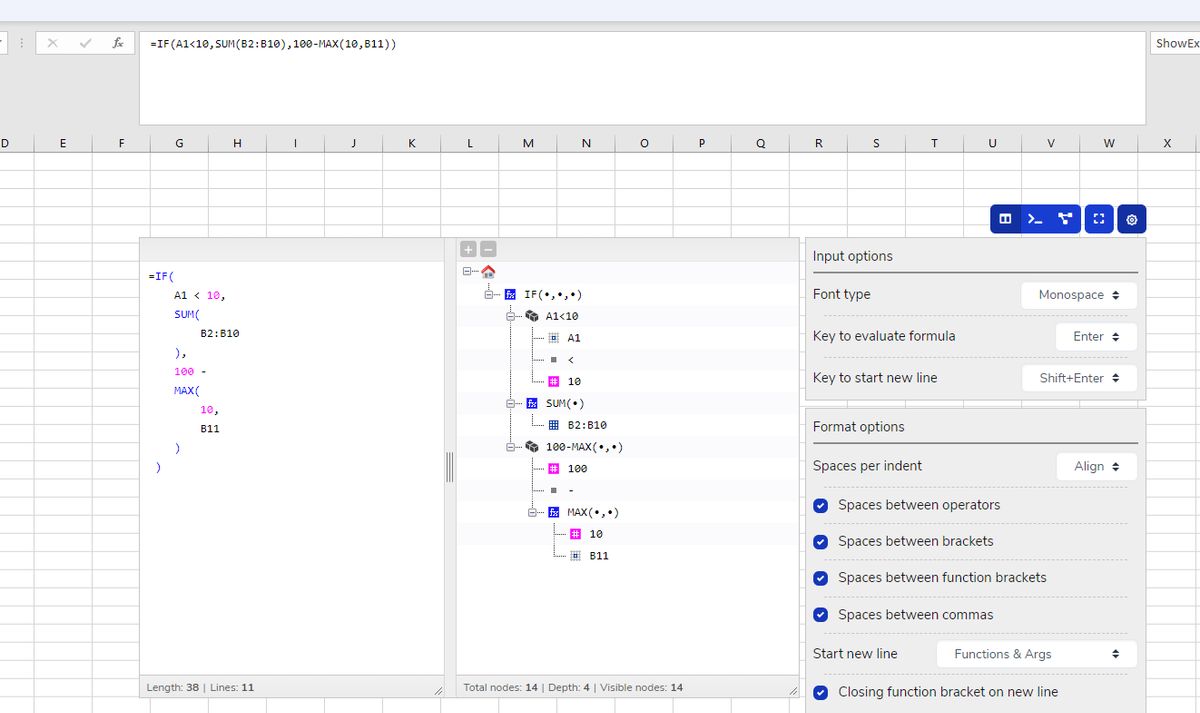
Task: Collapse the 100-MAX(•,•) tree node
Action: pos(511,446)
